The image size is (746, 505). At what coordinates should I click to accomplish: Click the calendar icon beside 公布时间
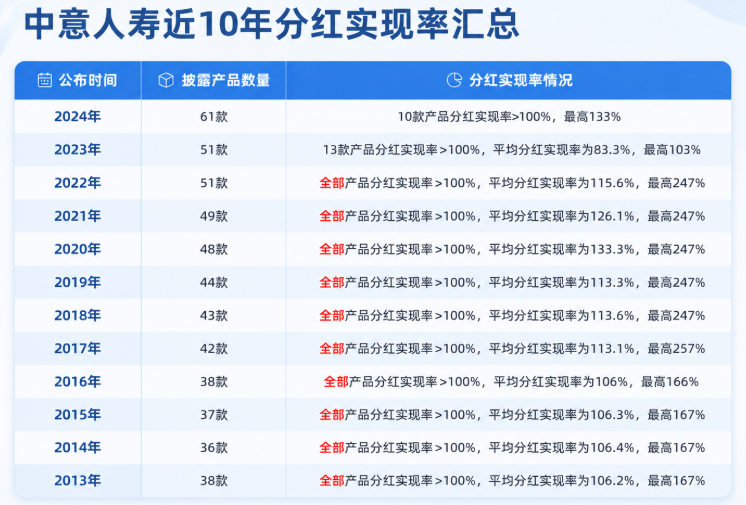[45, 80]
